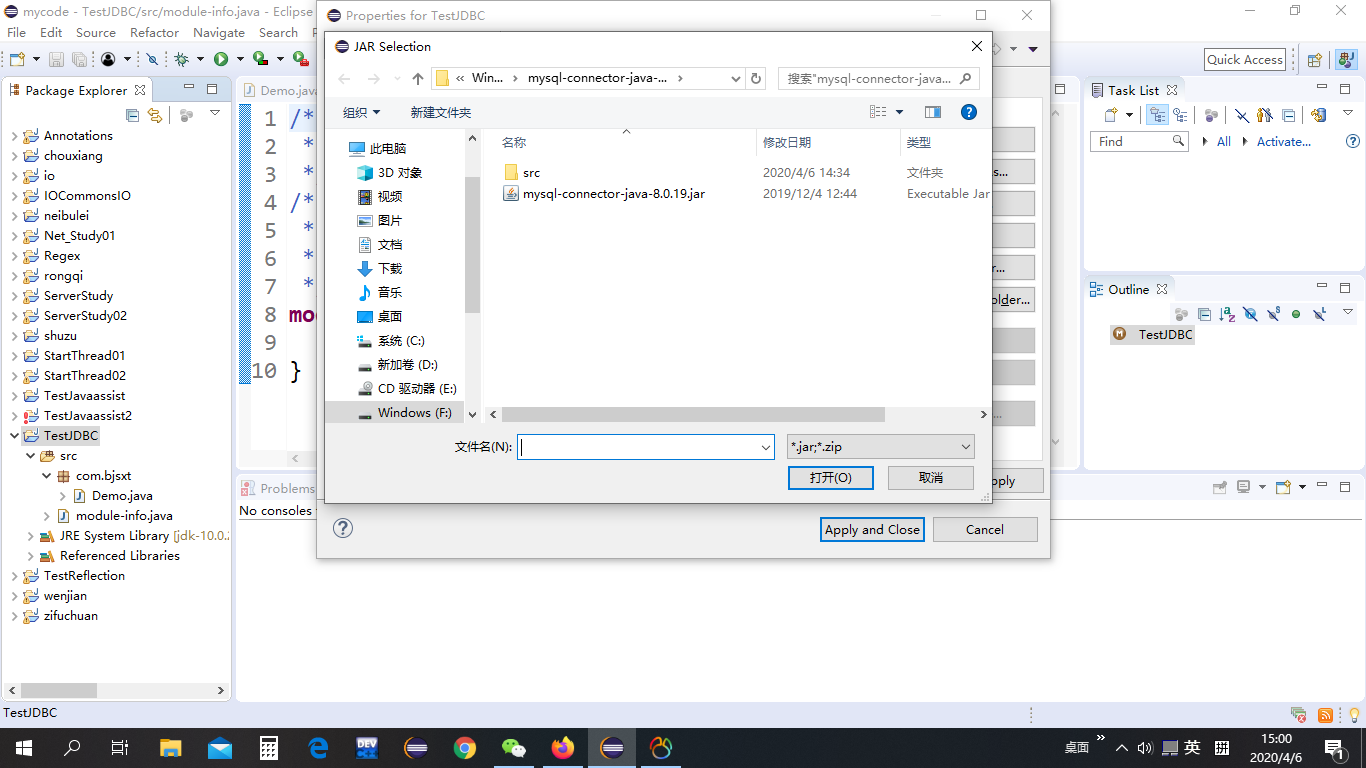Open the file type filter dropdown *.jar;*.zip
This screenshot has width=1366, height=768.
pos(881,447)
